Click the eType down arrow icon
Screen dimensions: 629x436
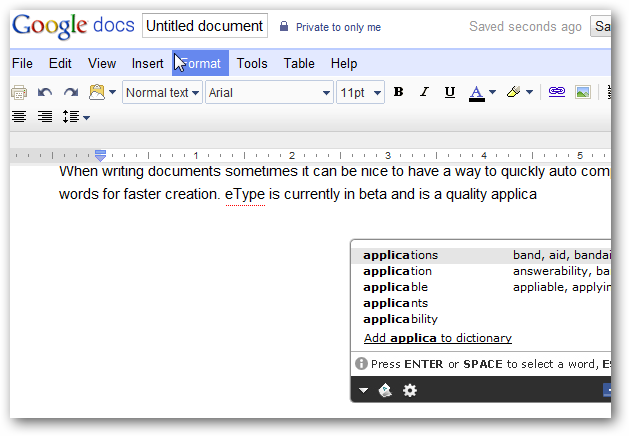point(363,390)
